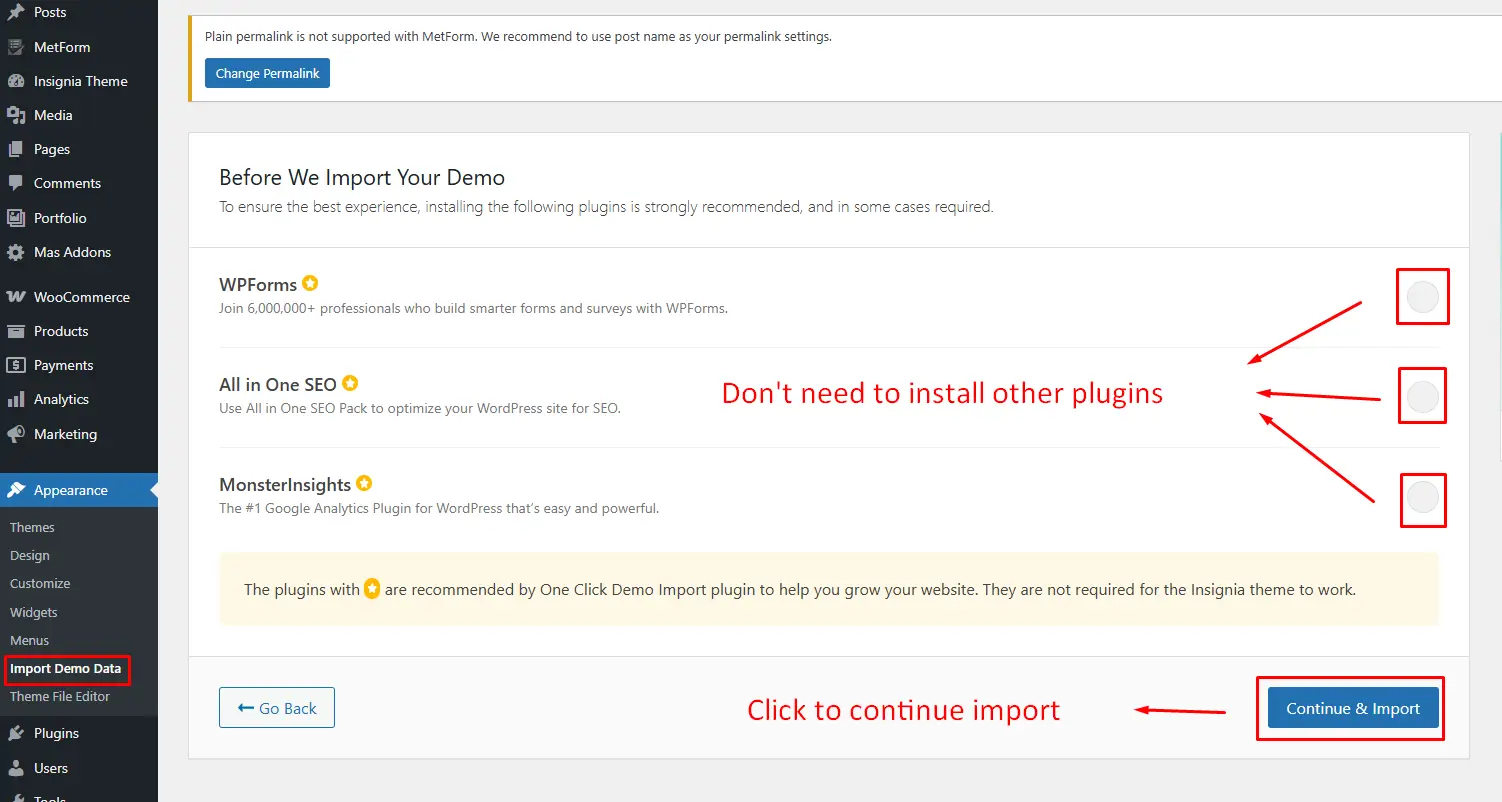1502x802 pixels.
Task: Select the Users person icon
Action: pos(16,768)
